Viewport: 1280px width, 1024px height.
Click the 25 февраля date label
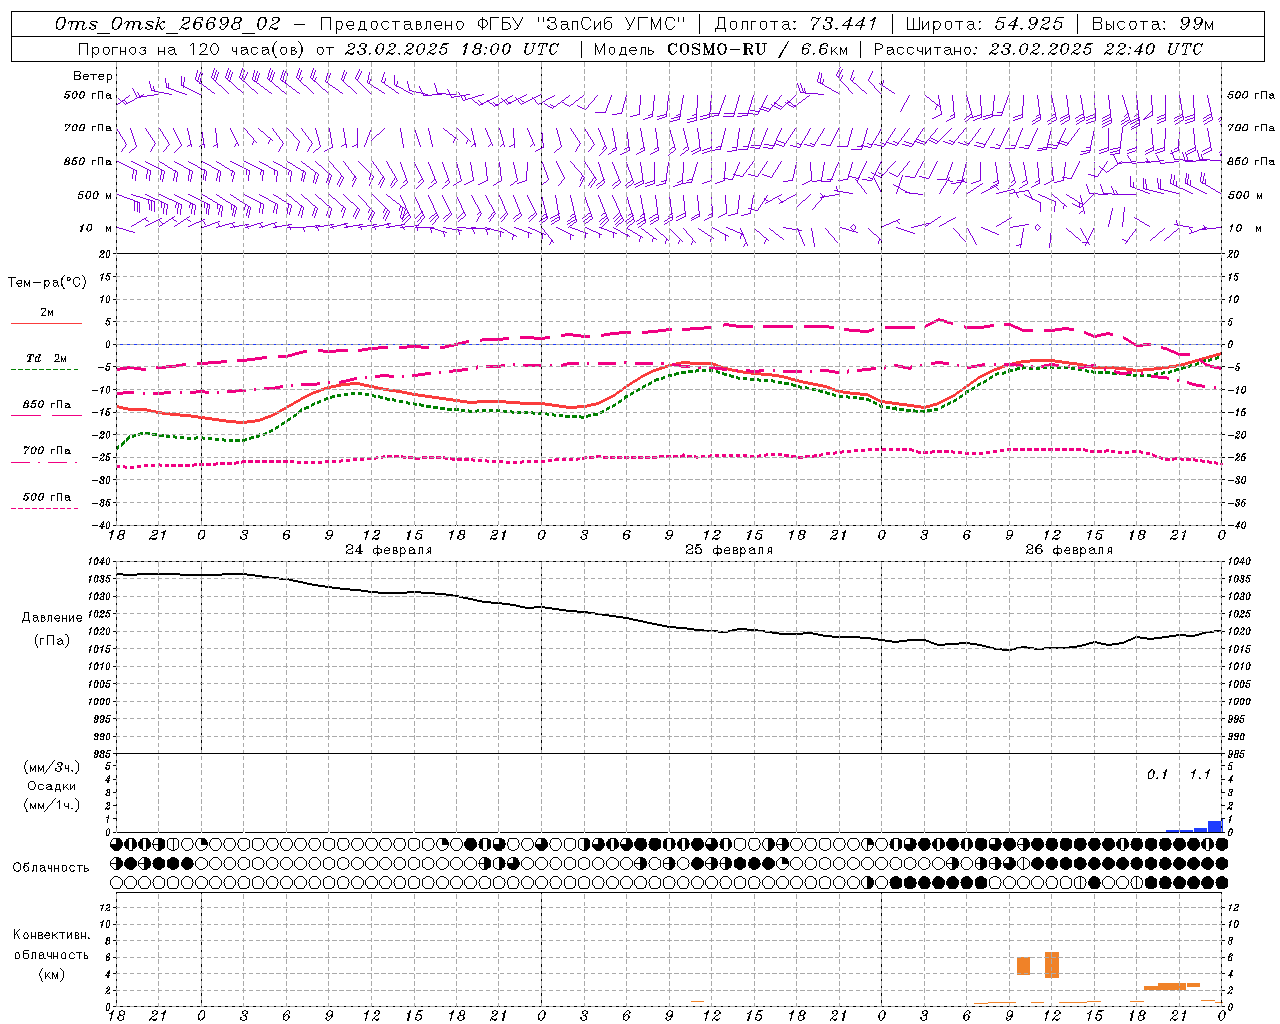pyautogui.click(x=729, y=550)
